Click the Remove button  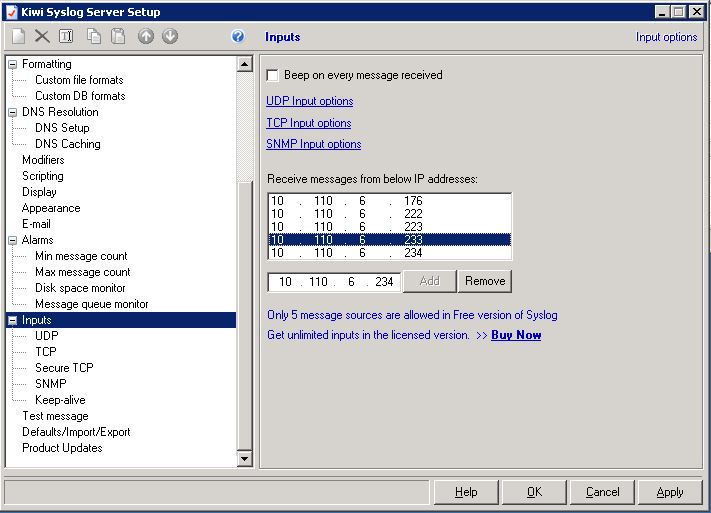click(x=485, y=281)
